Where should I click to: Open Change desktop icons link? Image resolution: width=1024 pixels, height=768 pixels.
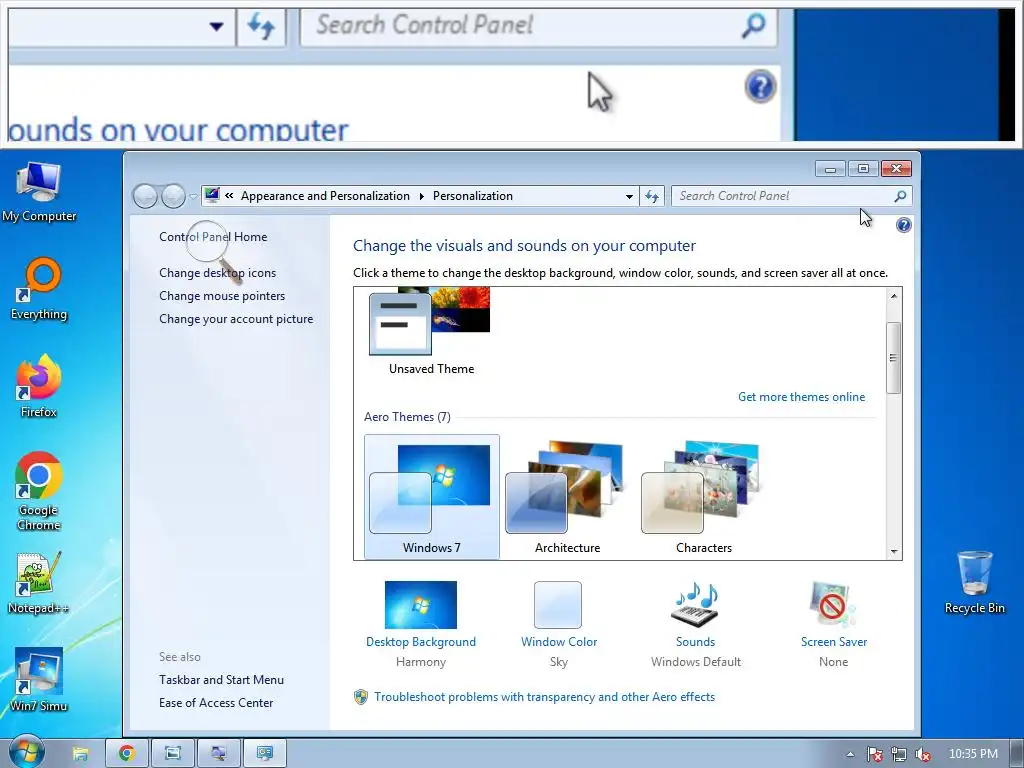(x=217, y=273)
